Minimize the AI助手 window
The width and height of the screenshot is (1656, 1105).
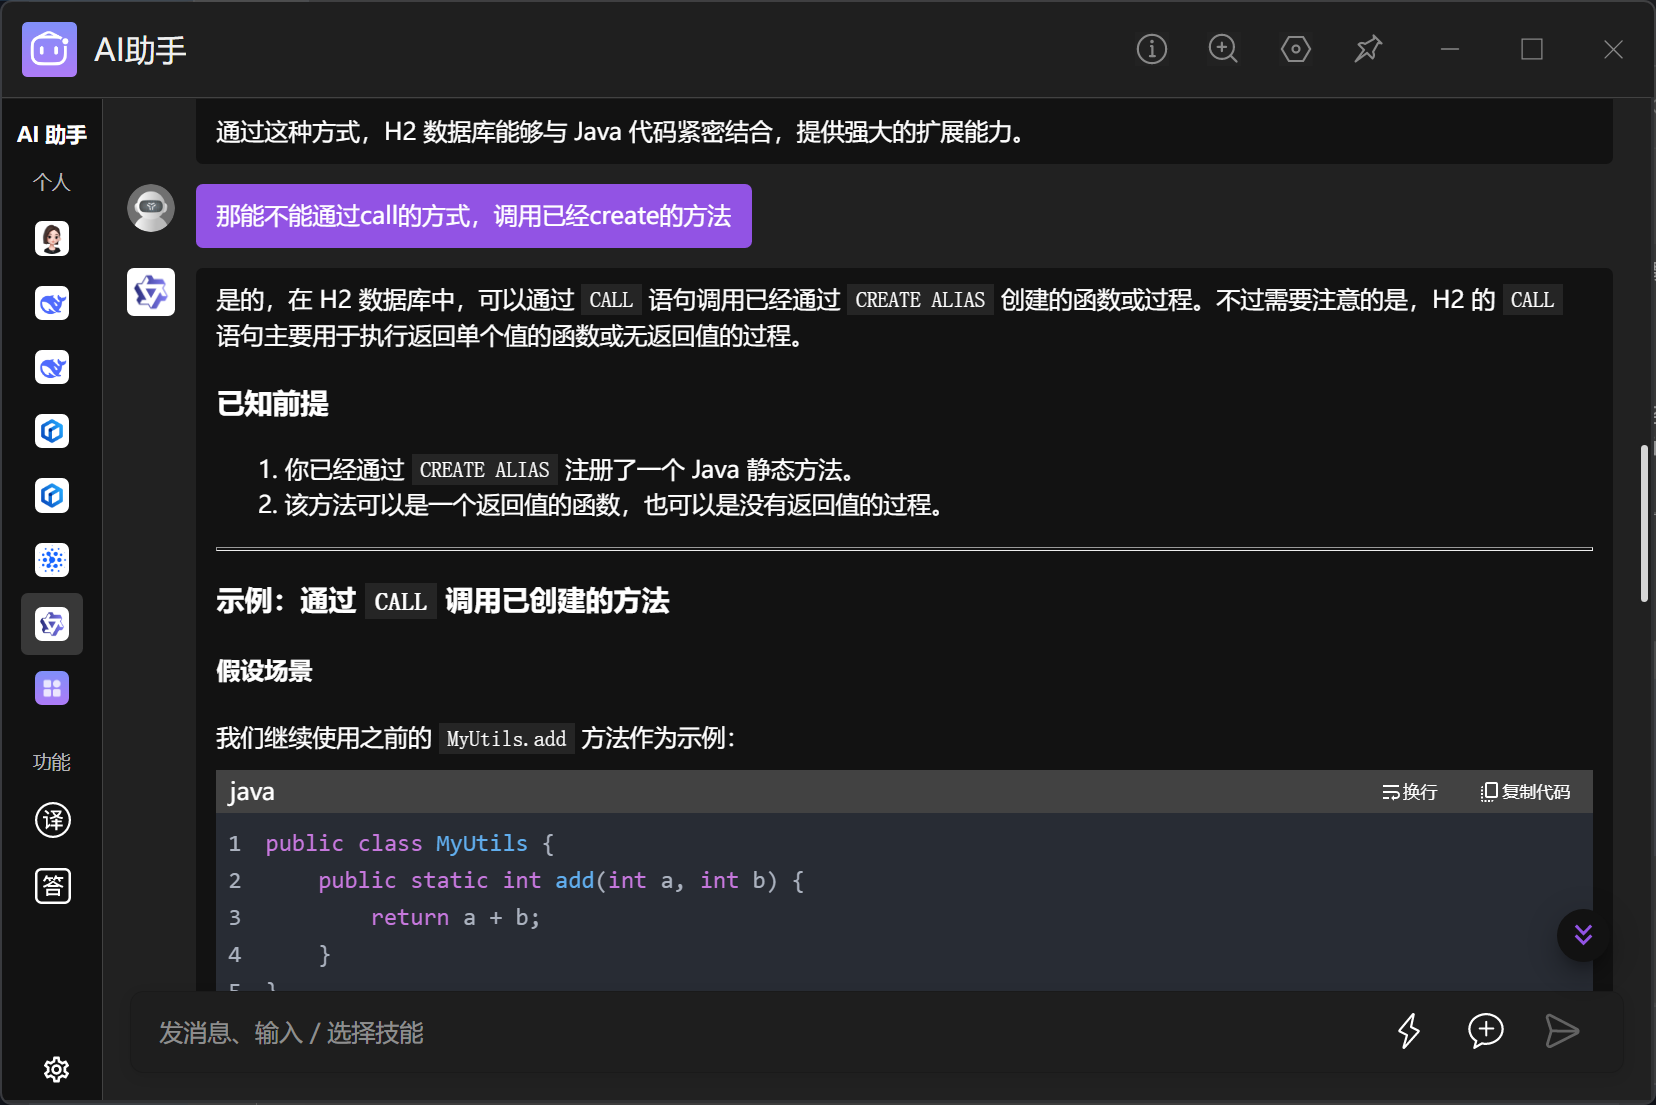(1450, 49)
